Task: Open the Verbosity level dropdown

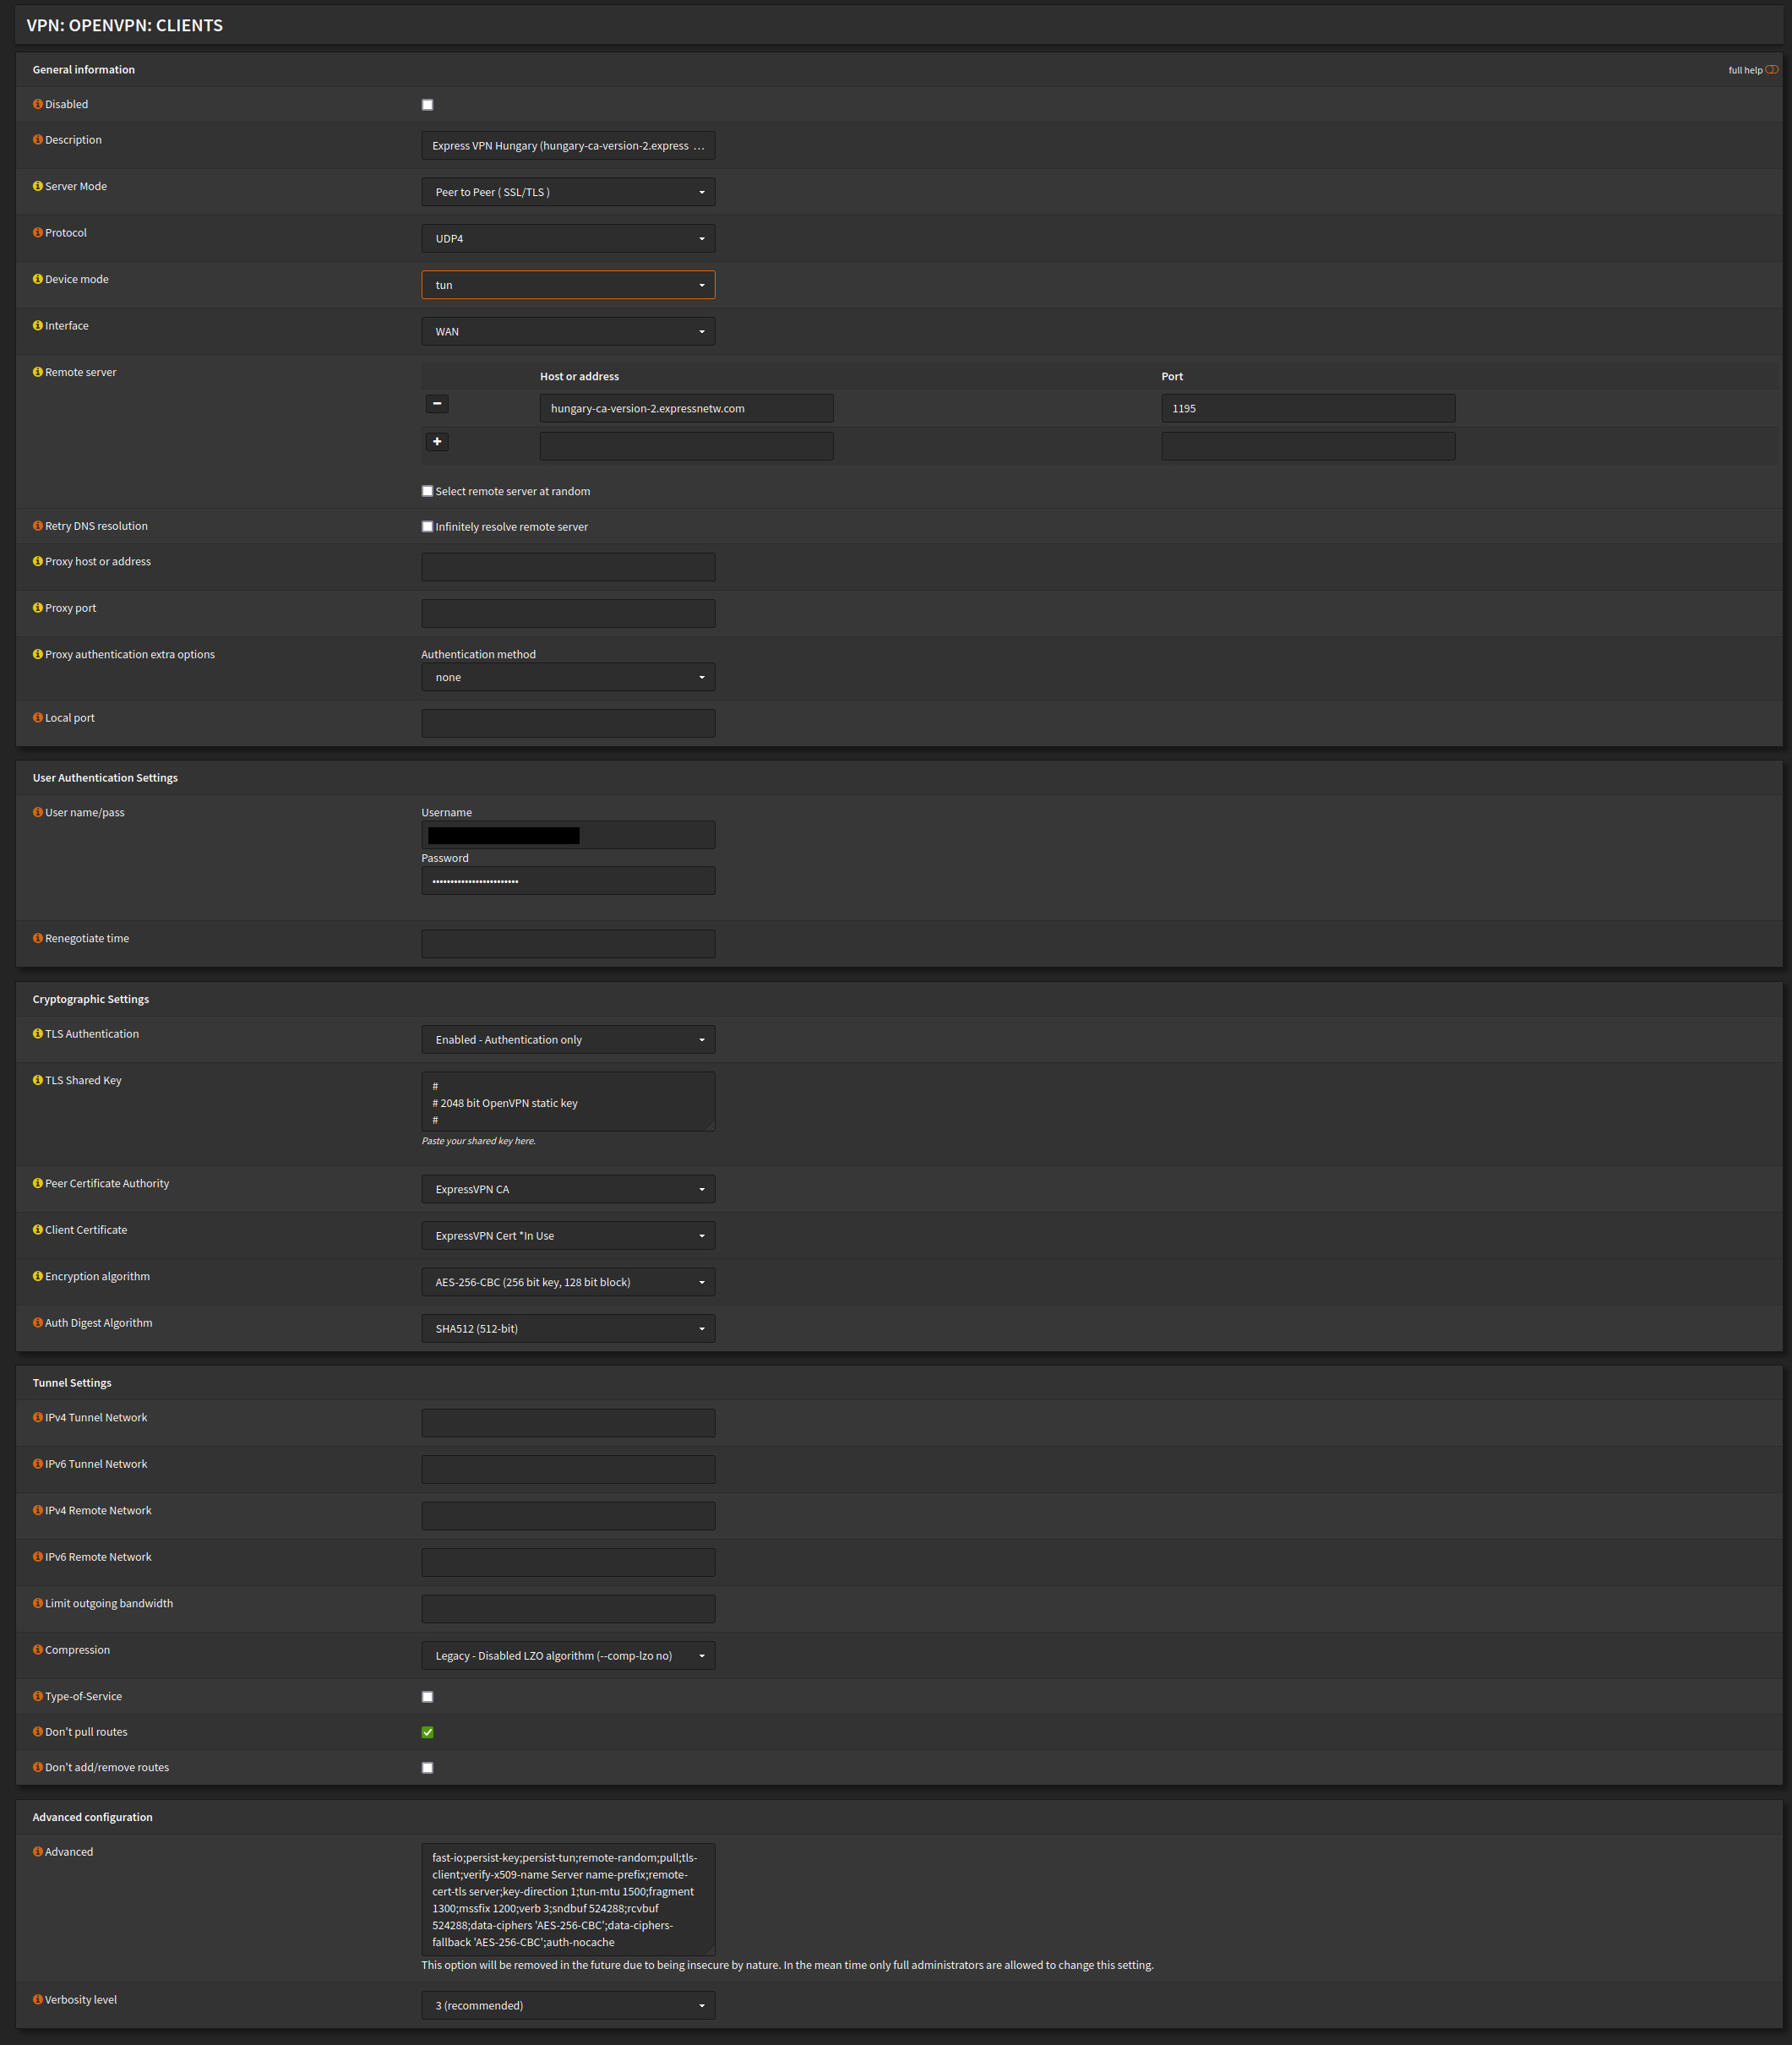Action: pos(567,2005)
